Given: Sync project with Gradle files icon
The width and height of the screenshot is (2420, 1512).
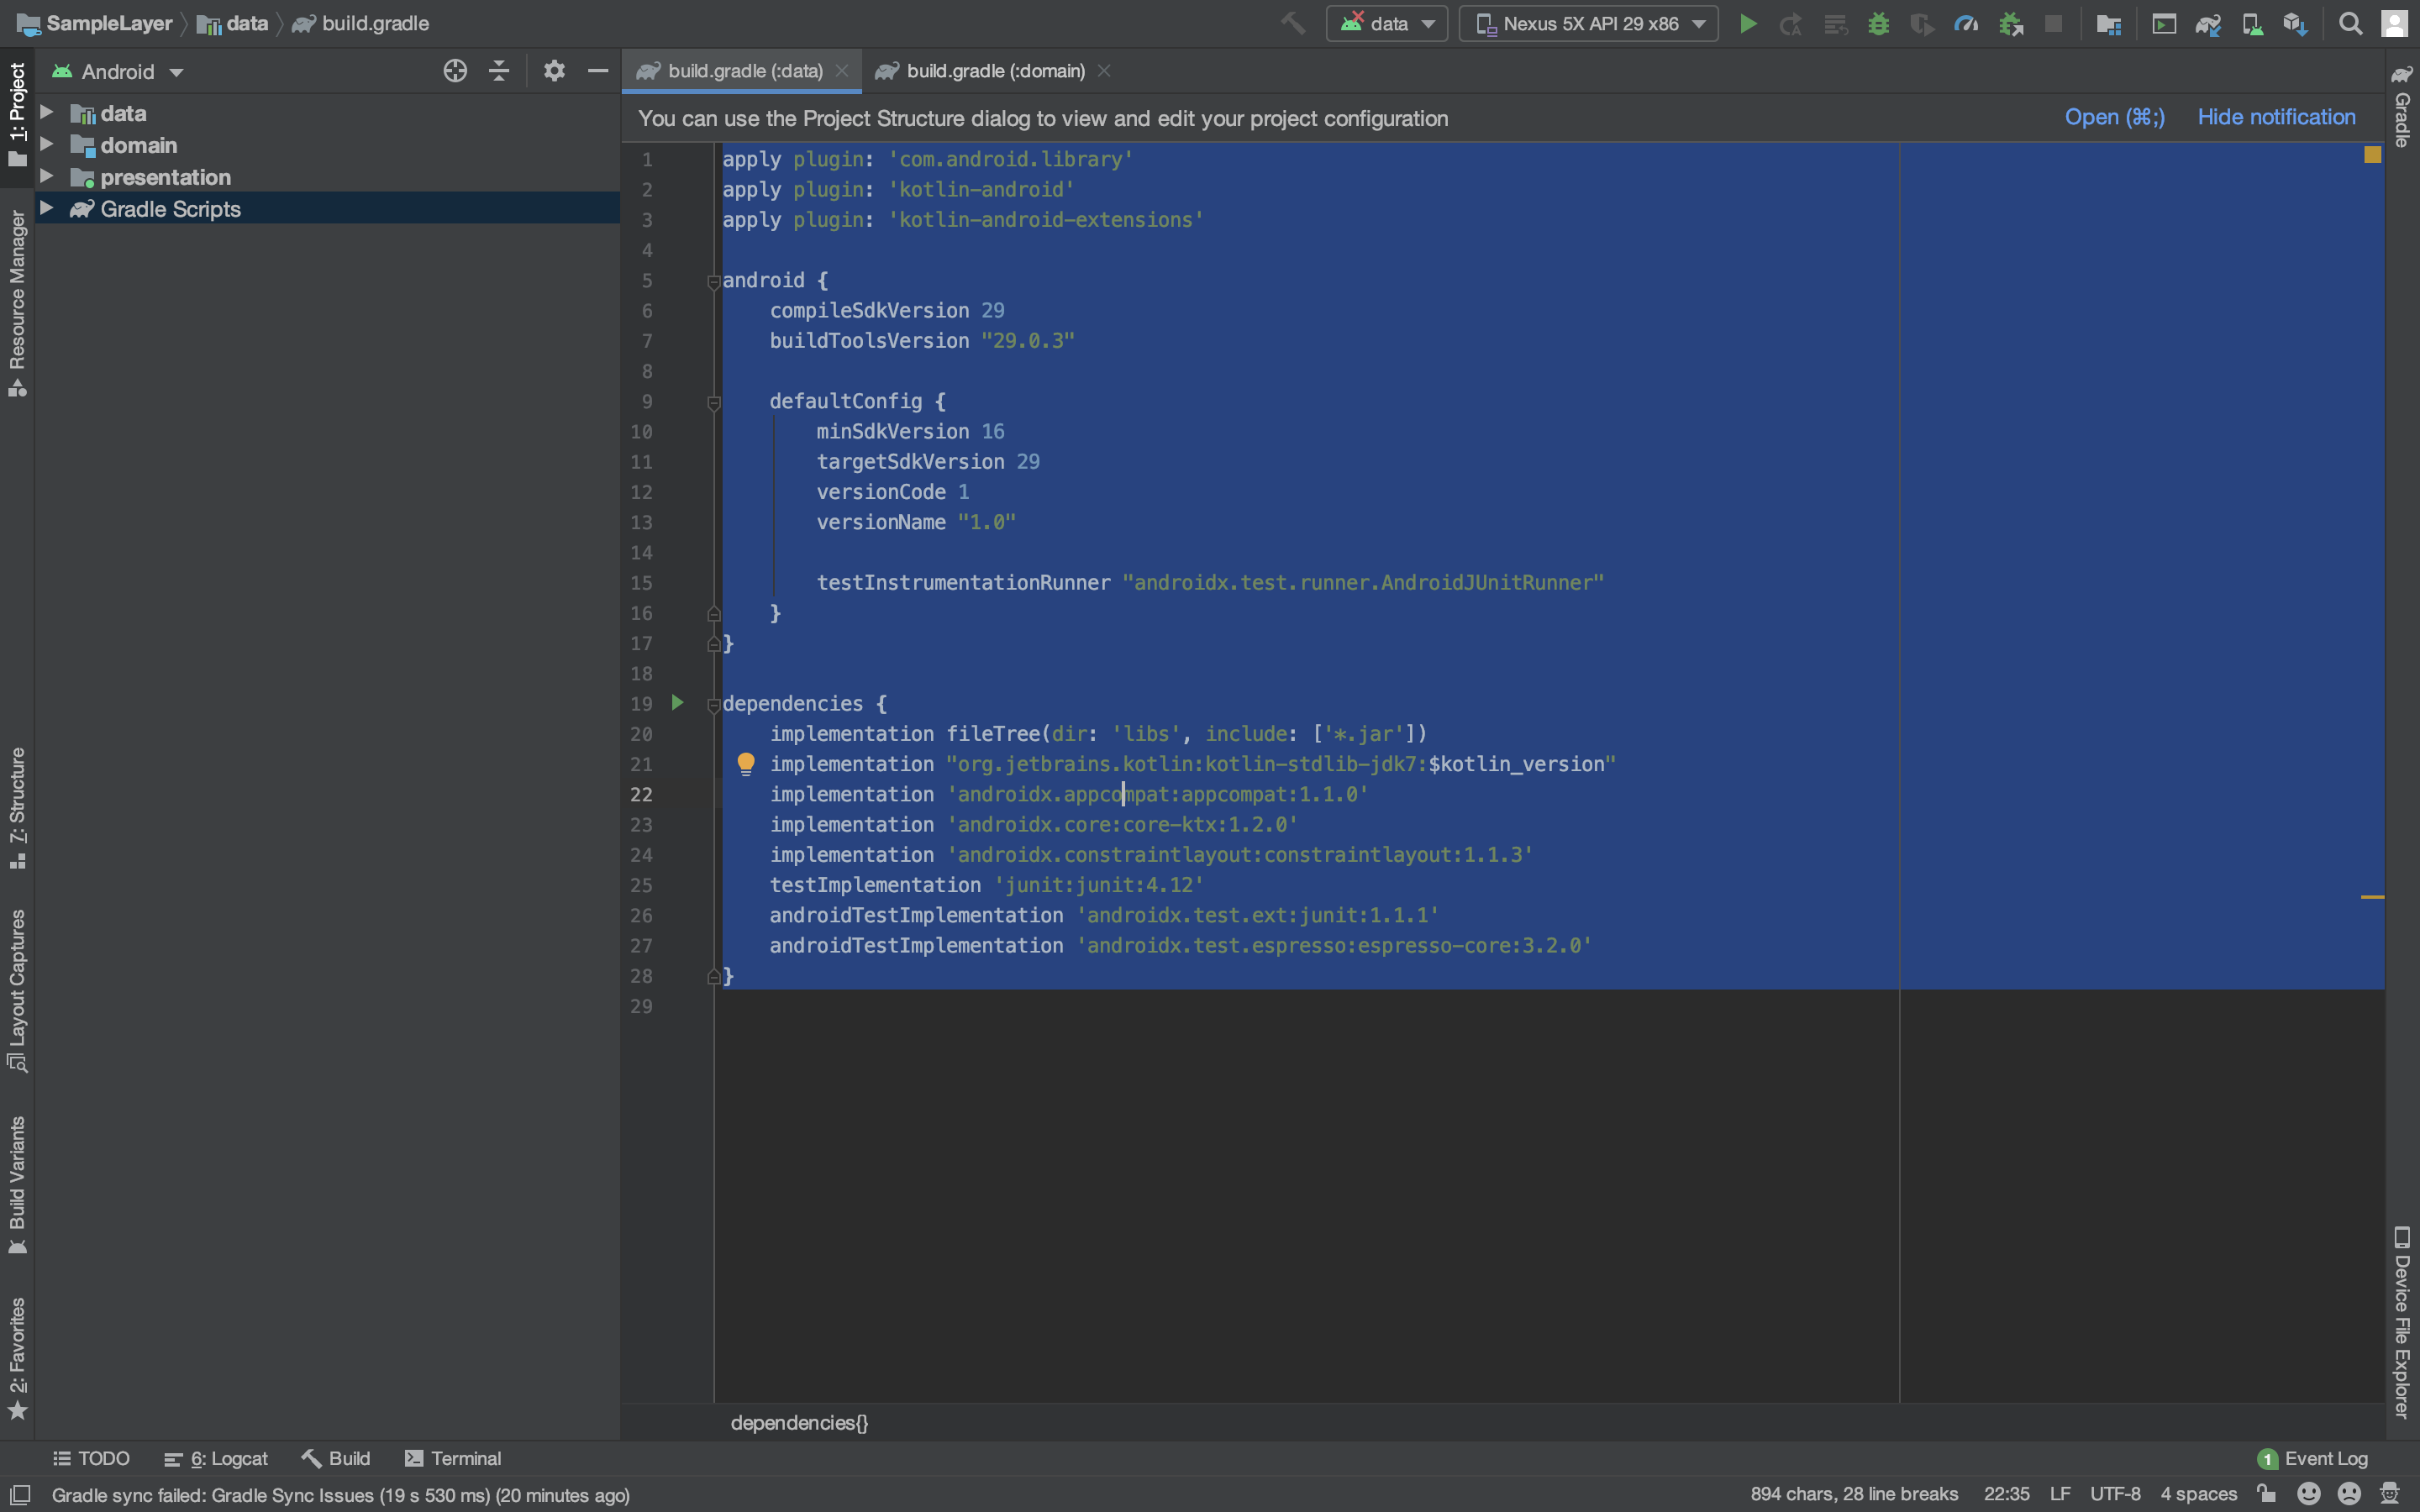Looking at the screenshot, I should tap(2208, 24).
